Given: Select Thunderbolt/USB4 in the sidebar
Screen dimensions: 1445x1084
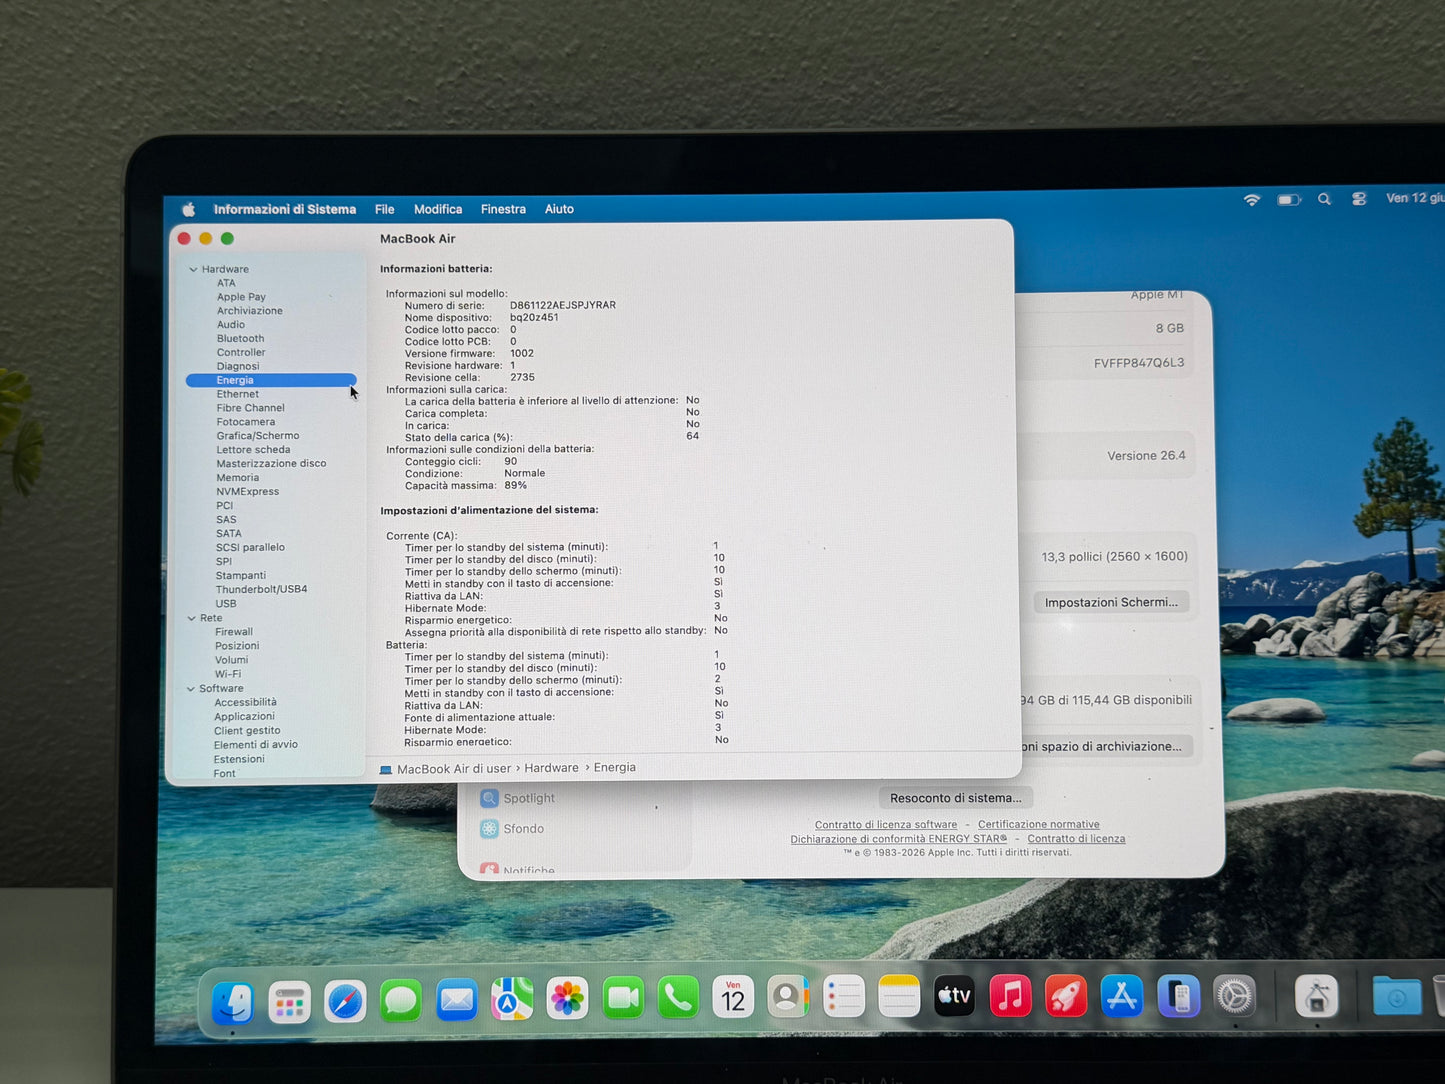Looking at the screenshot, I should tap(261, 589).
